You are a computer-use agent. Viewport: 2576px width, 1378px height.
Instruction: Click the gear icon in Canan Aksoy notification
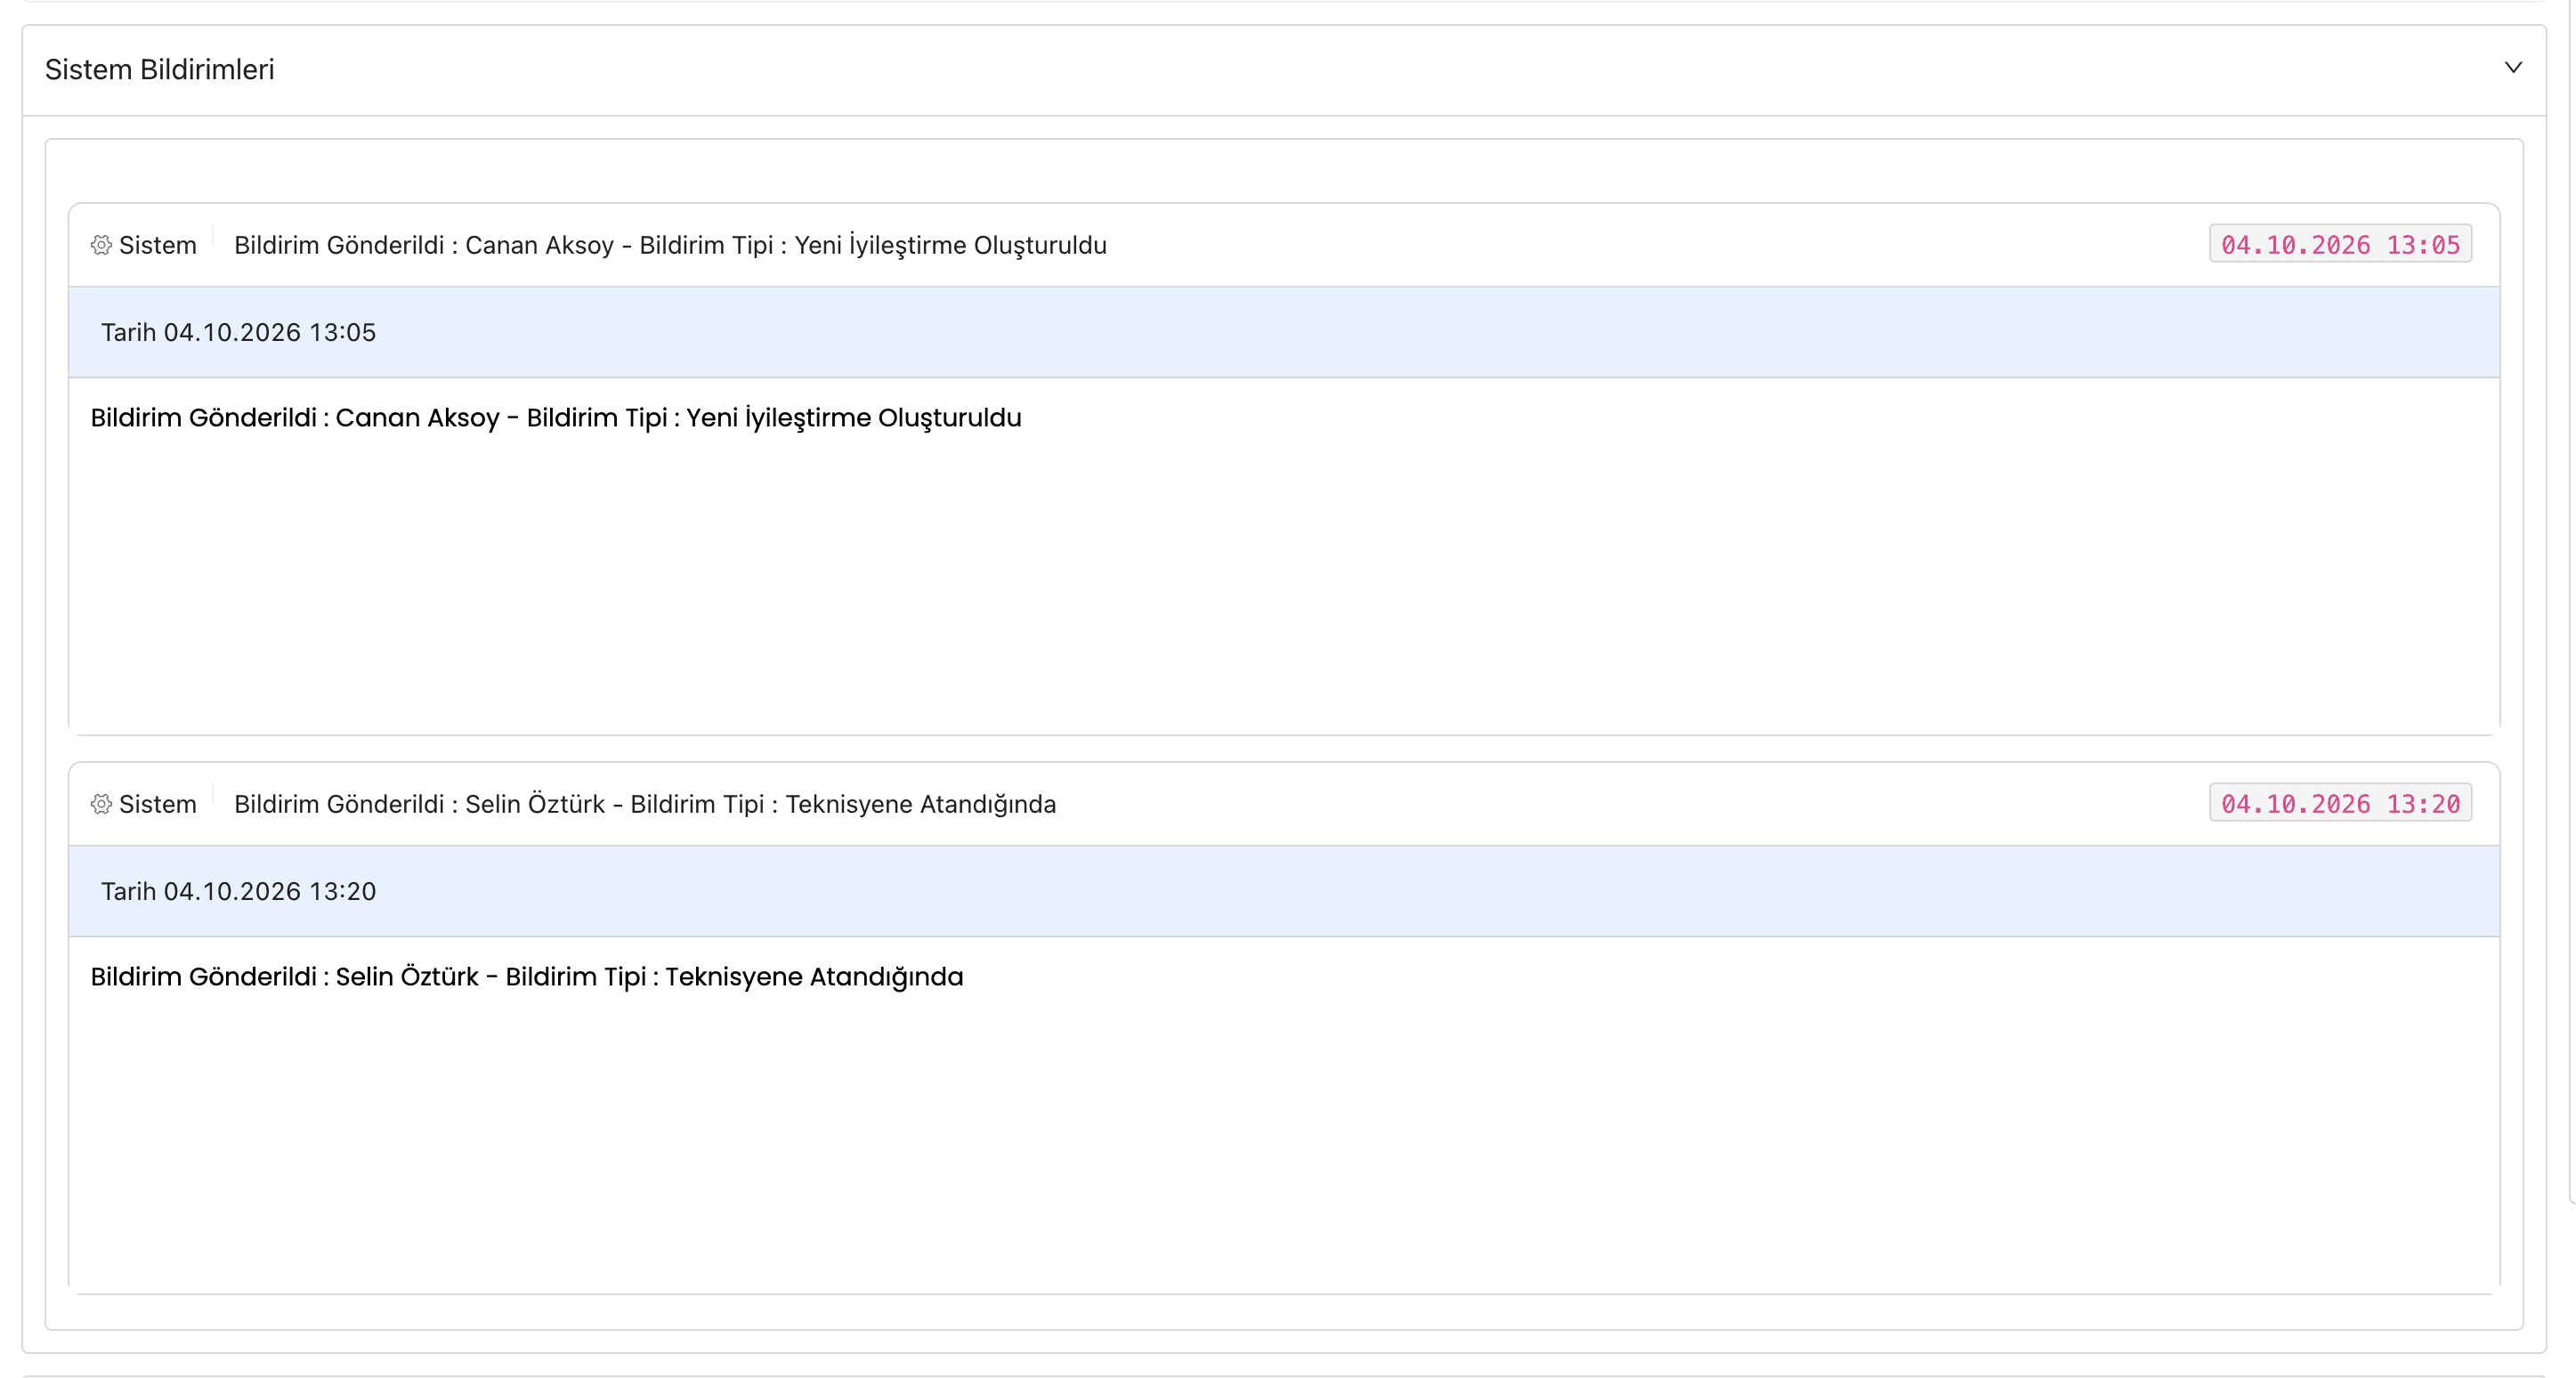(x=101, y=245)
